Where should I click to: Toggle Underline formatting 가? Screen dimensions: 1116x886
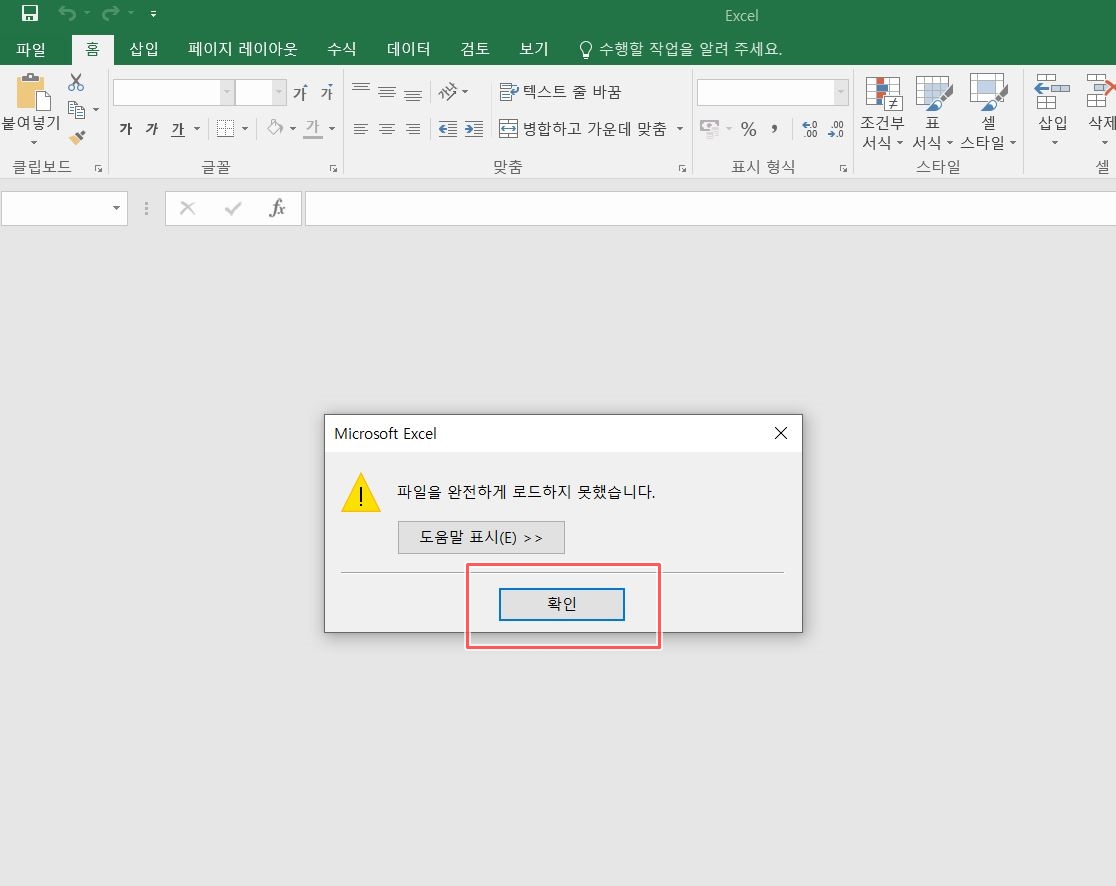coord(178,129)
